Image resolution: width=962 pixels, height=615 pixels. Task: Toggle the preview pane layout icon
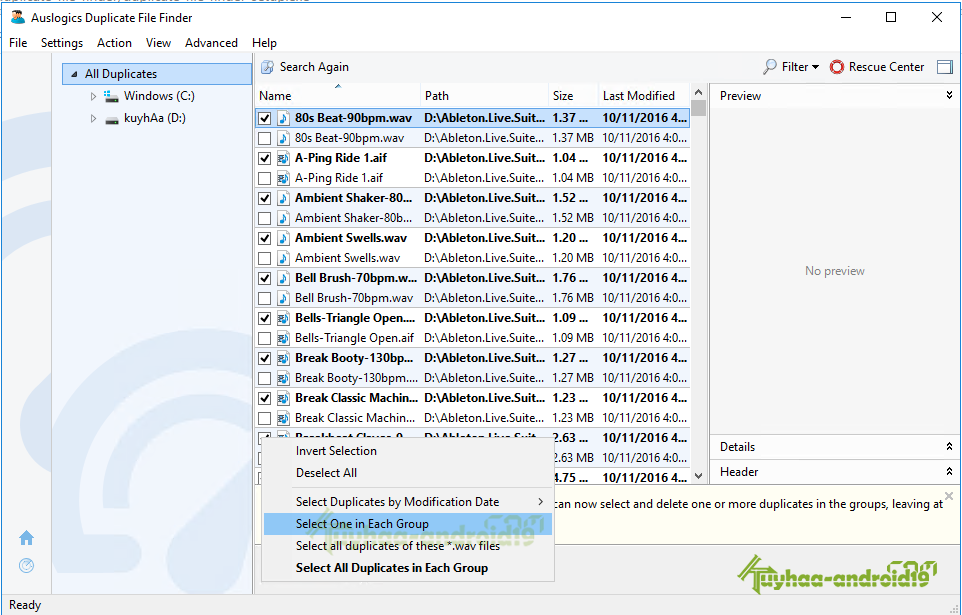[945, 67]
